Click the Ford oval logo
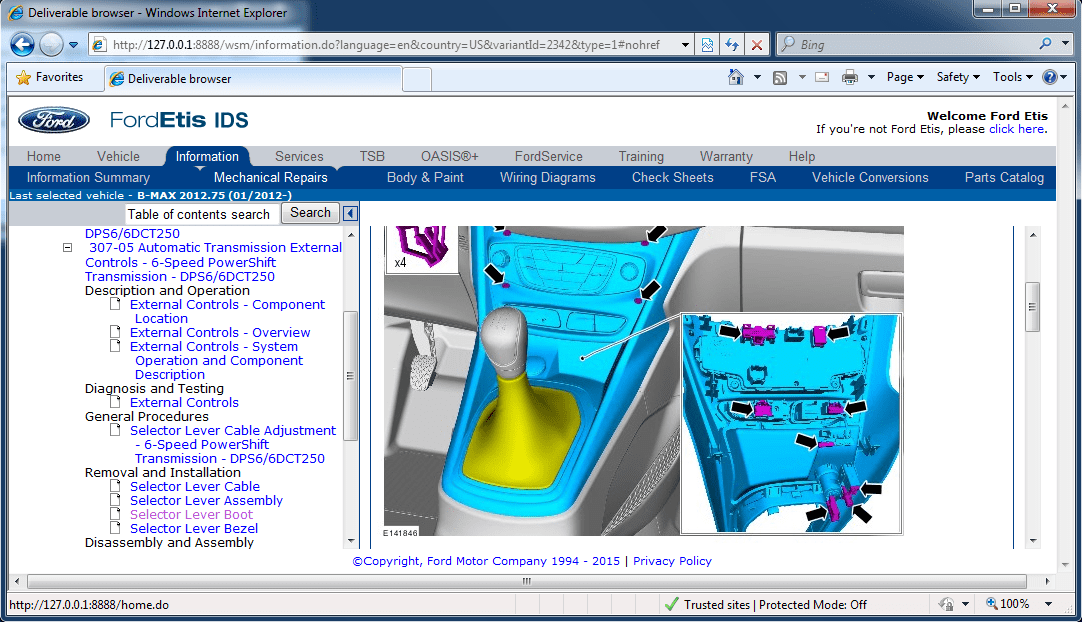The width and height of the screenshot is (1082, 622). pyautogui.click(x=53, y=120)
